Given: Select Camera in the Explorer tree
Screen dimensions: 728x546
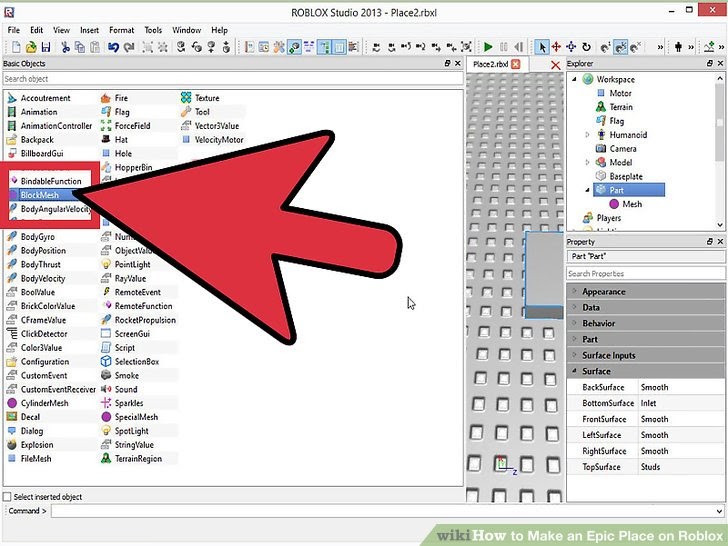Looking at the screenshot, I should coord(623,149).
